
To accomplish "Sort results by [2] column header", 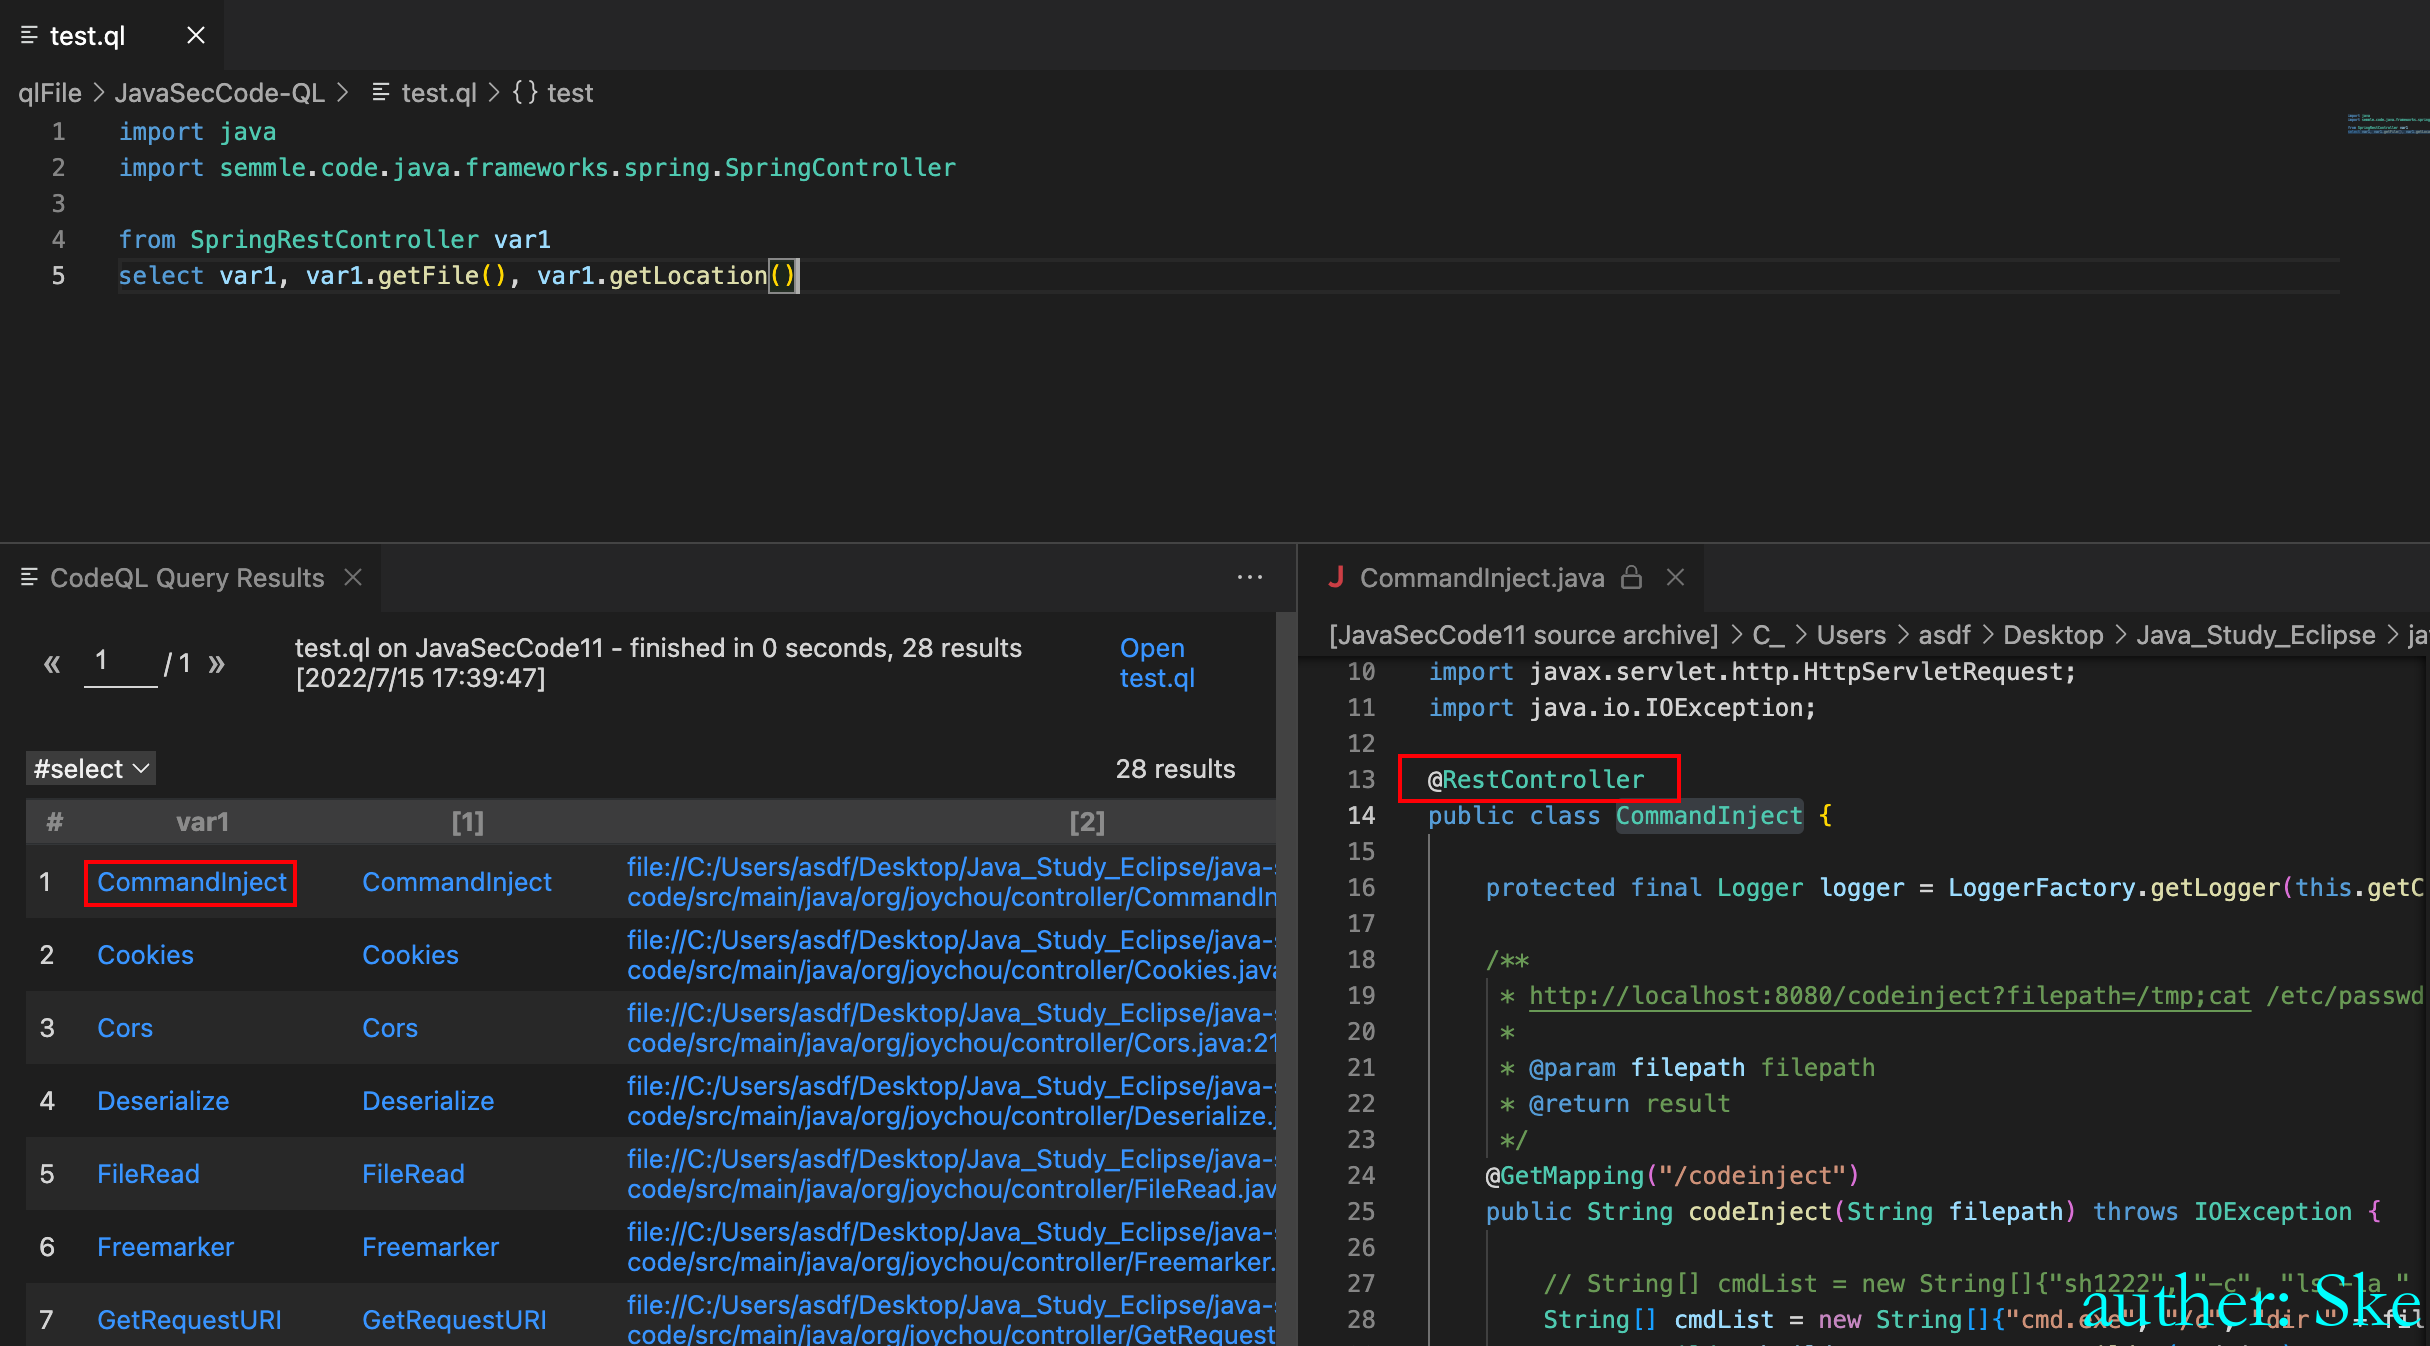I will point(1087,822).
